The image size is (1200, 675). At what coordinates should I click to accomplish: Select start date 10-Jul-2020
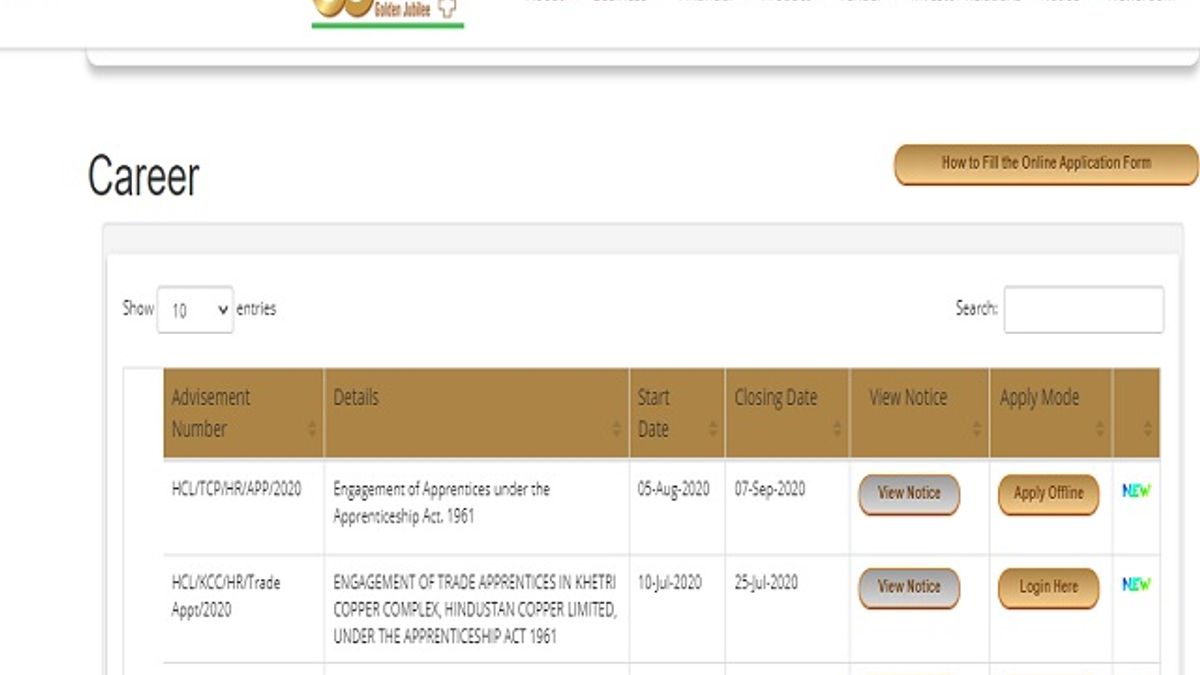pos(669,583)
